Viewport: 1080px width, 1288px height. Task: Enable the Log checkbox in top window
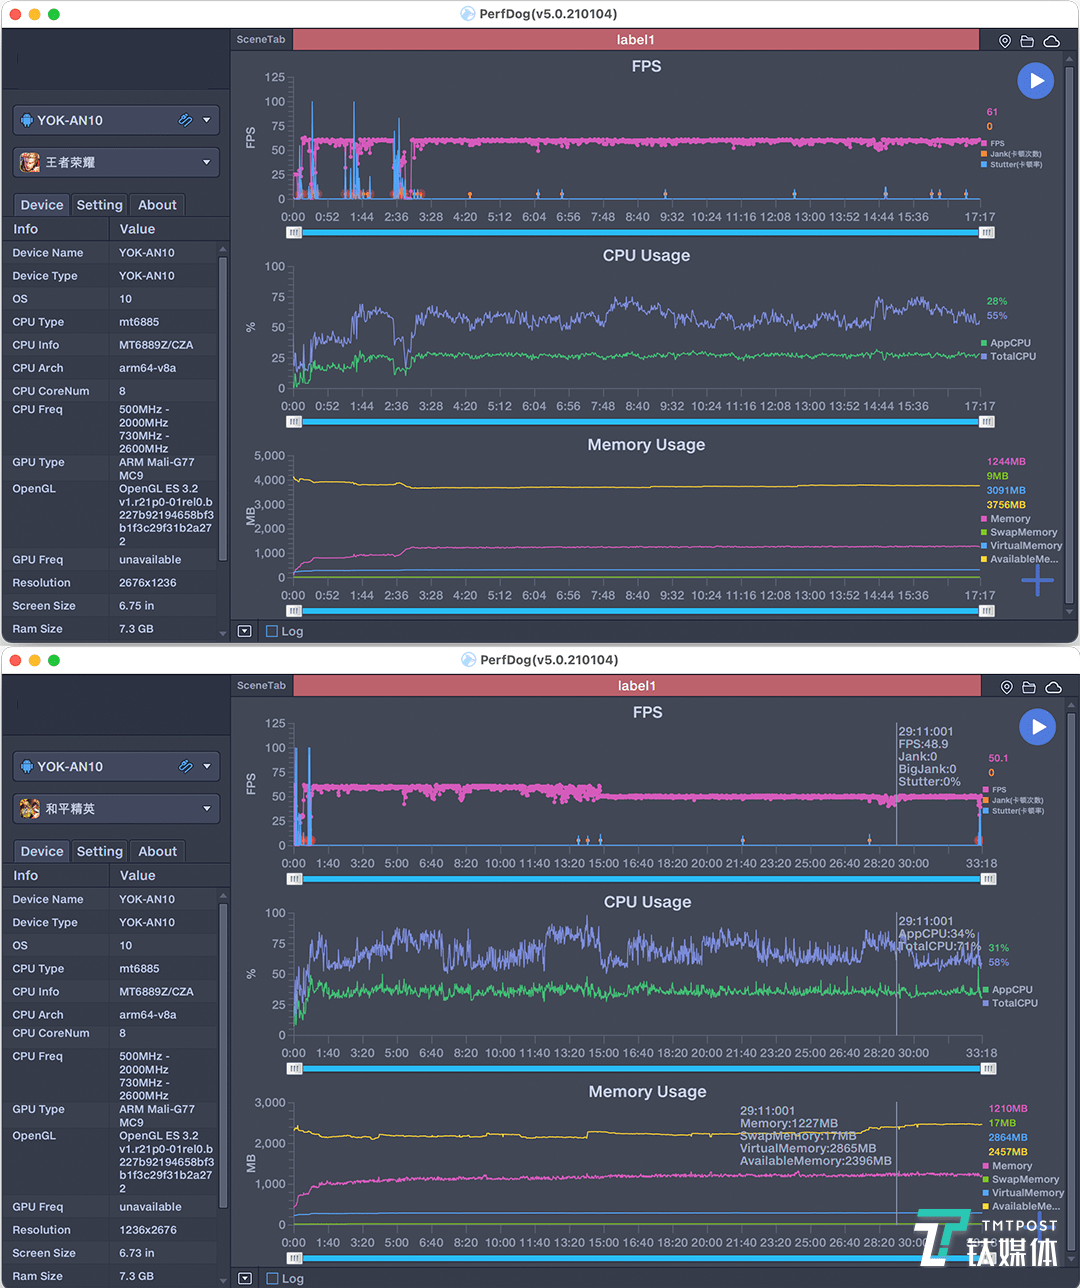[272, 631]
